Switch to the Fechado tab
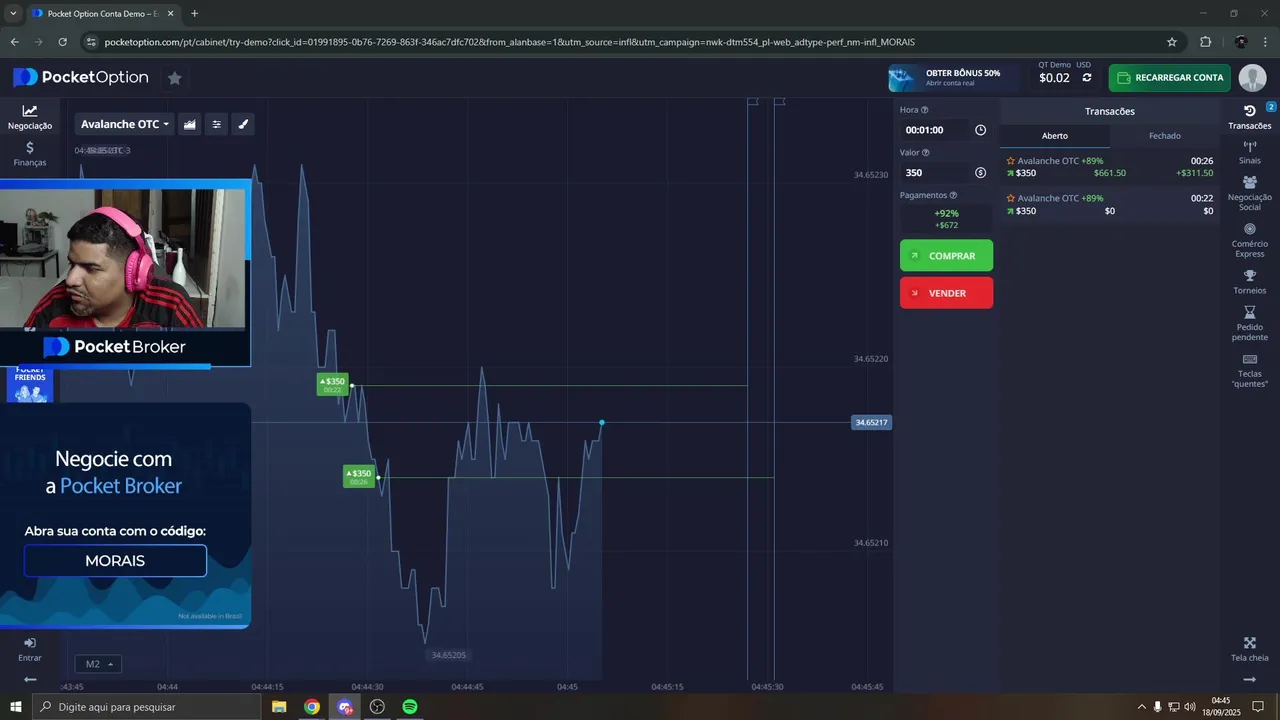The height and width of the screenshot is (720, 1280). coord(1165,136)
